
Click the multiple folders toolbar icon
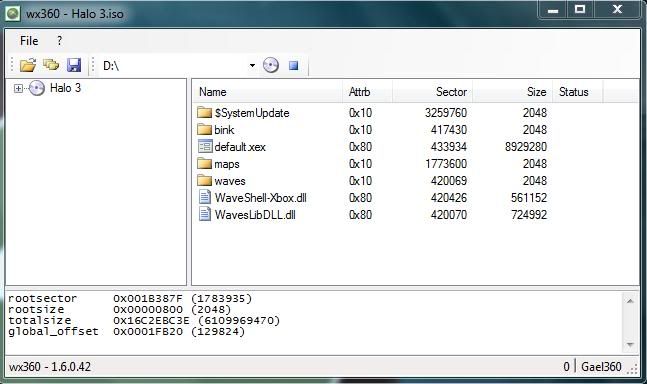[51, 65]
